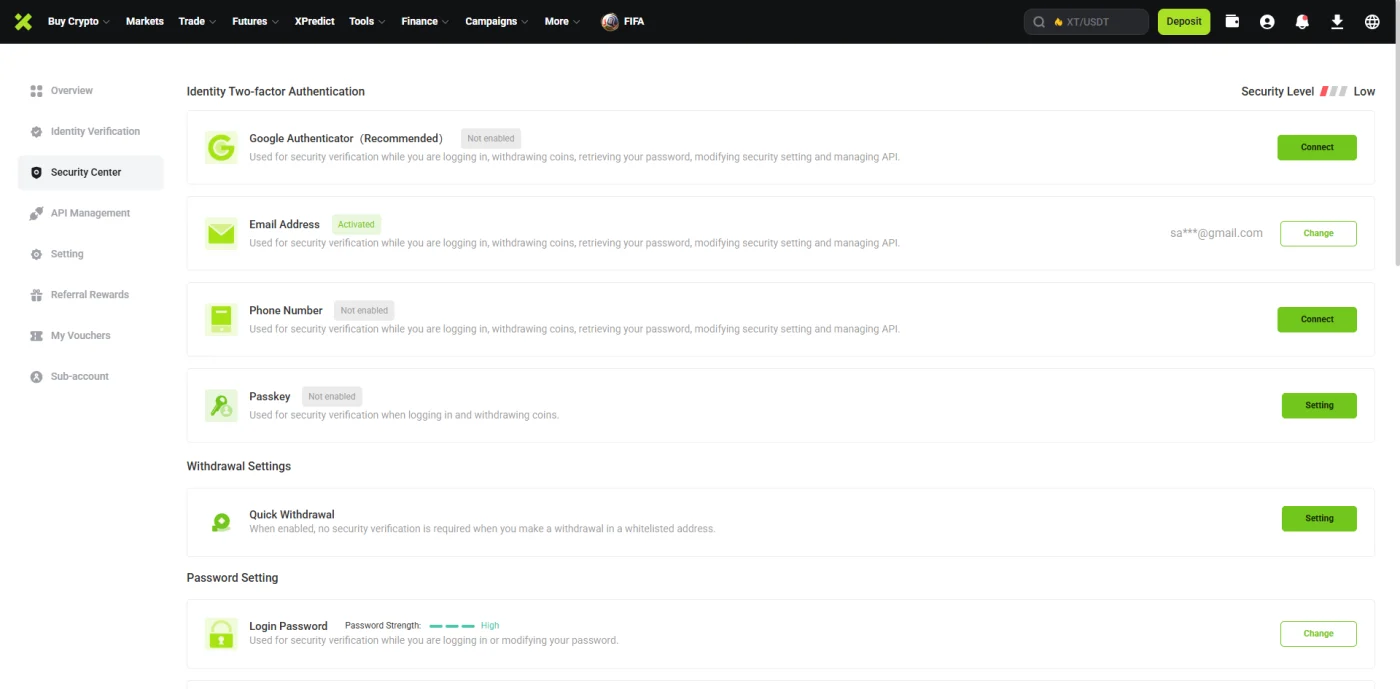1400x689 pixels.
Task: Click the Setting gear icon in sidebar
Action: click(36, 254)
